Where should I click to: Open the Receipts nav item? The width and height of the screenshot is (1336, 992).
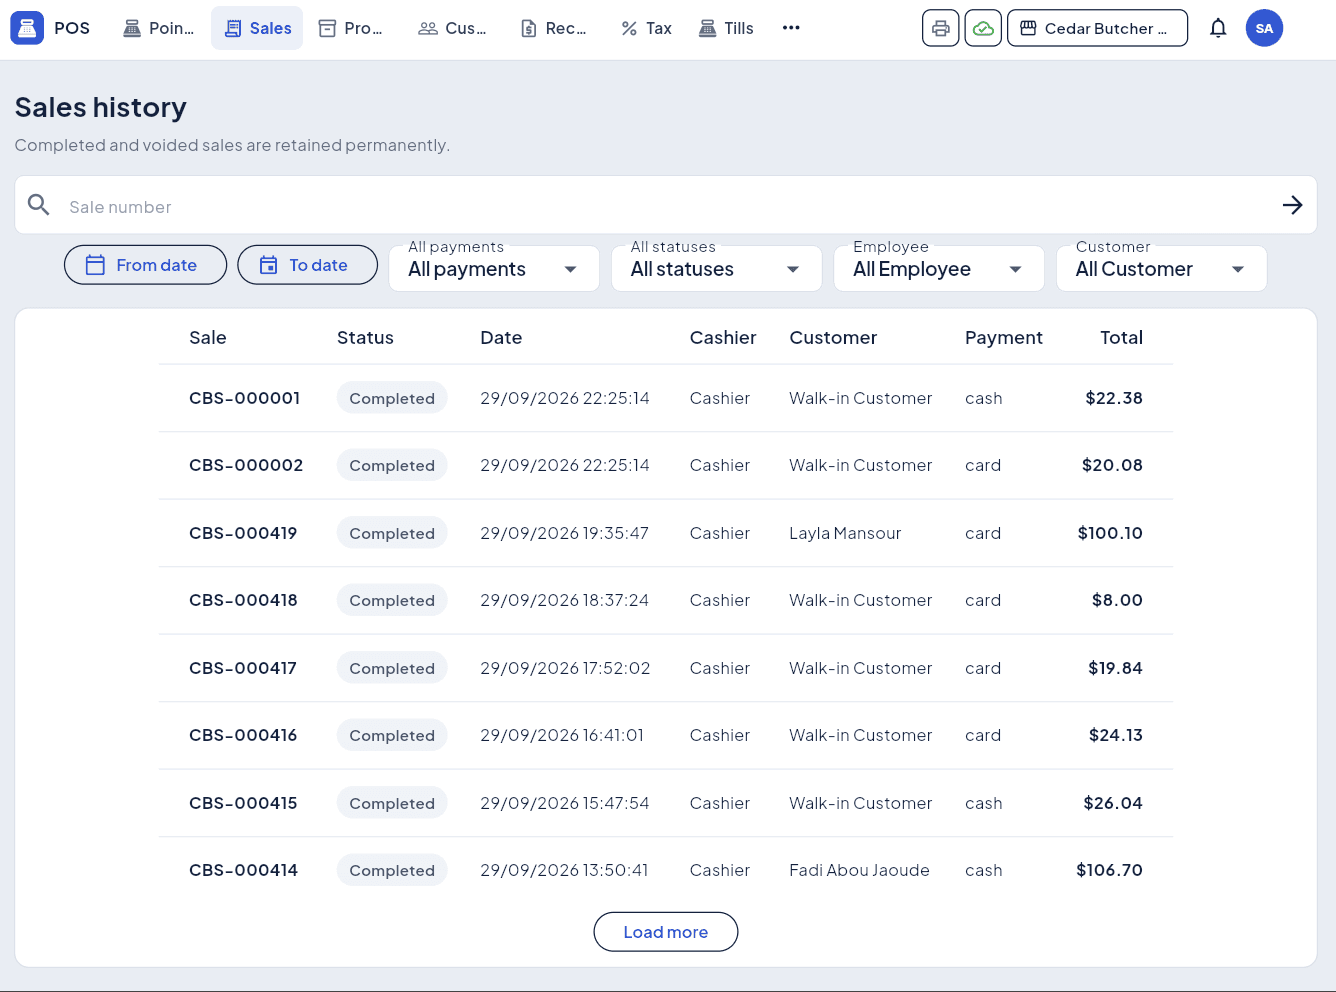553,28
